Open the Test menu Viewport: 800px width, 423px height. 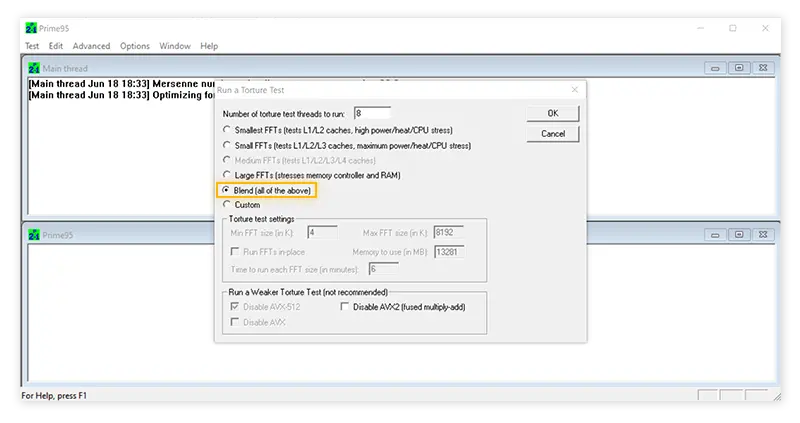click(32, 46)
